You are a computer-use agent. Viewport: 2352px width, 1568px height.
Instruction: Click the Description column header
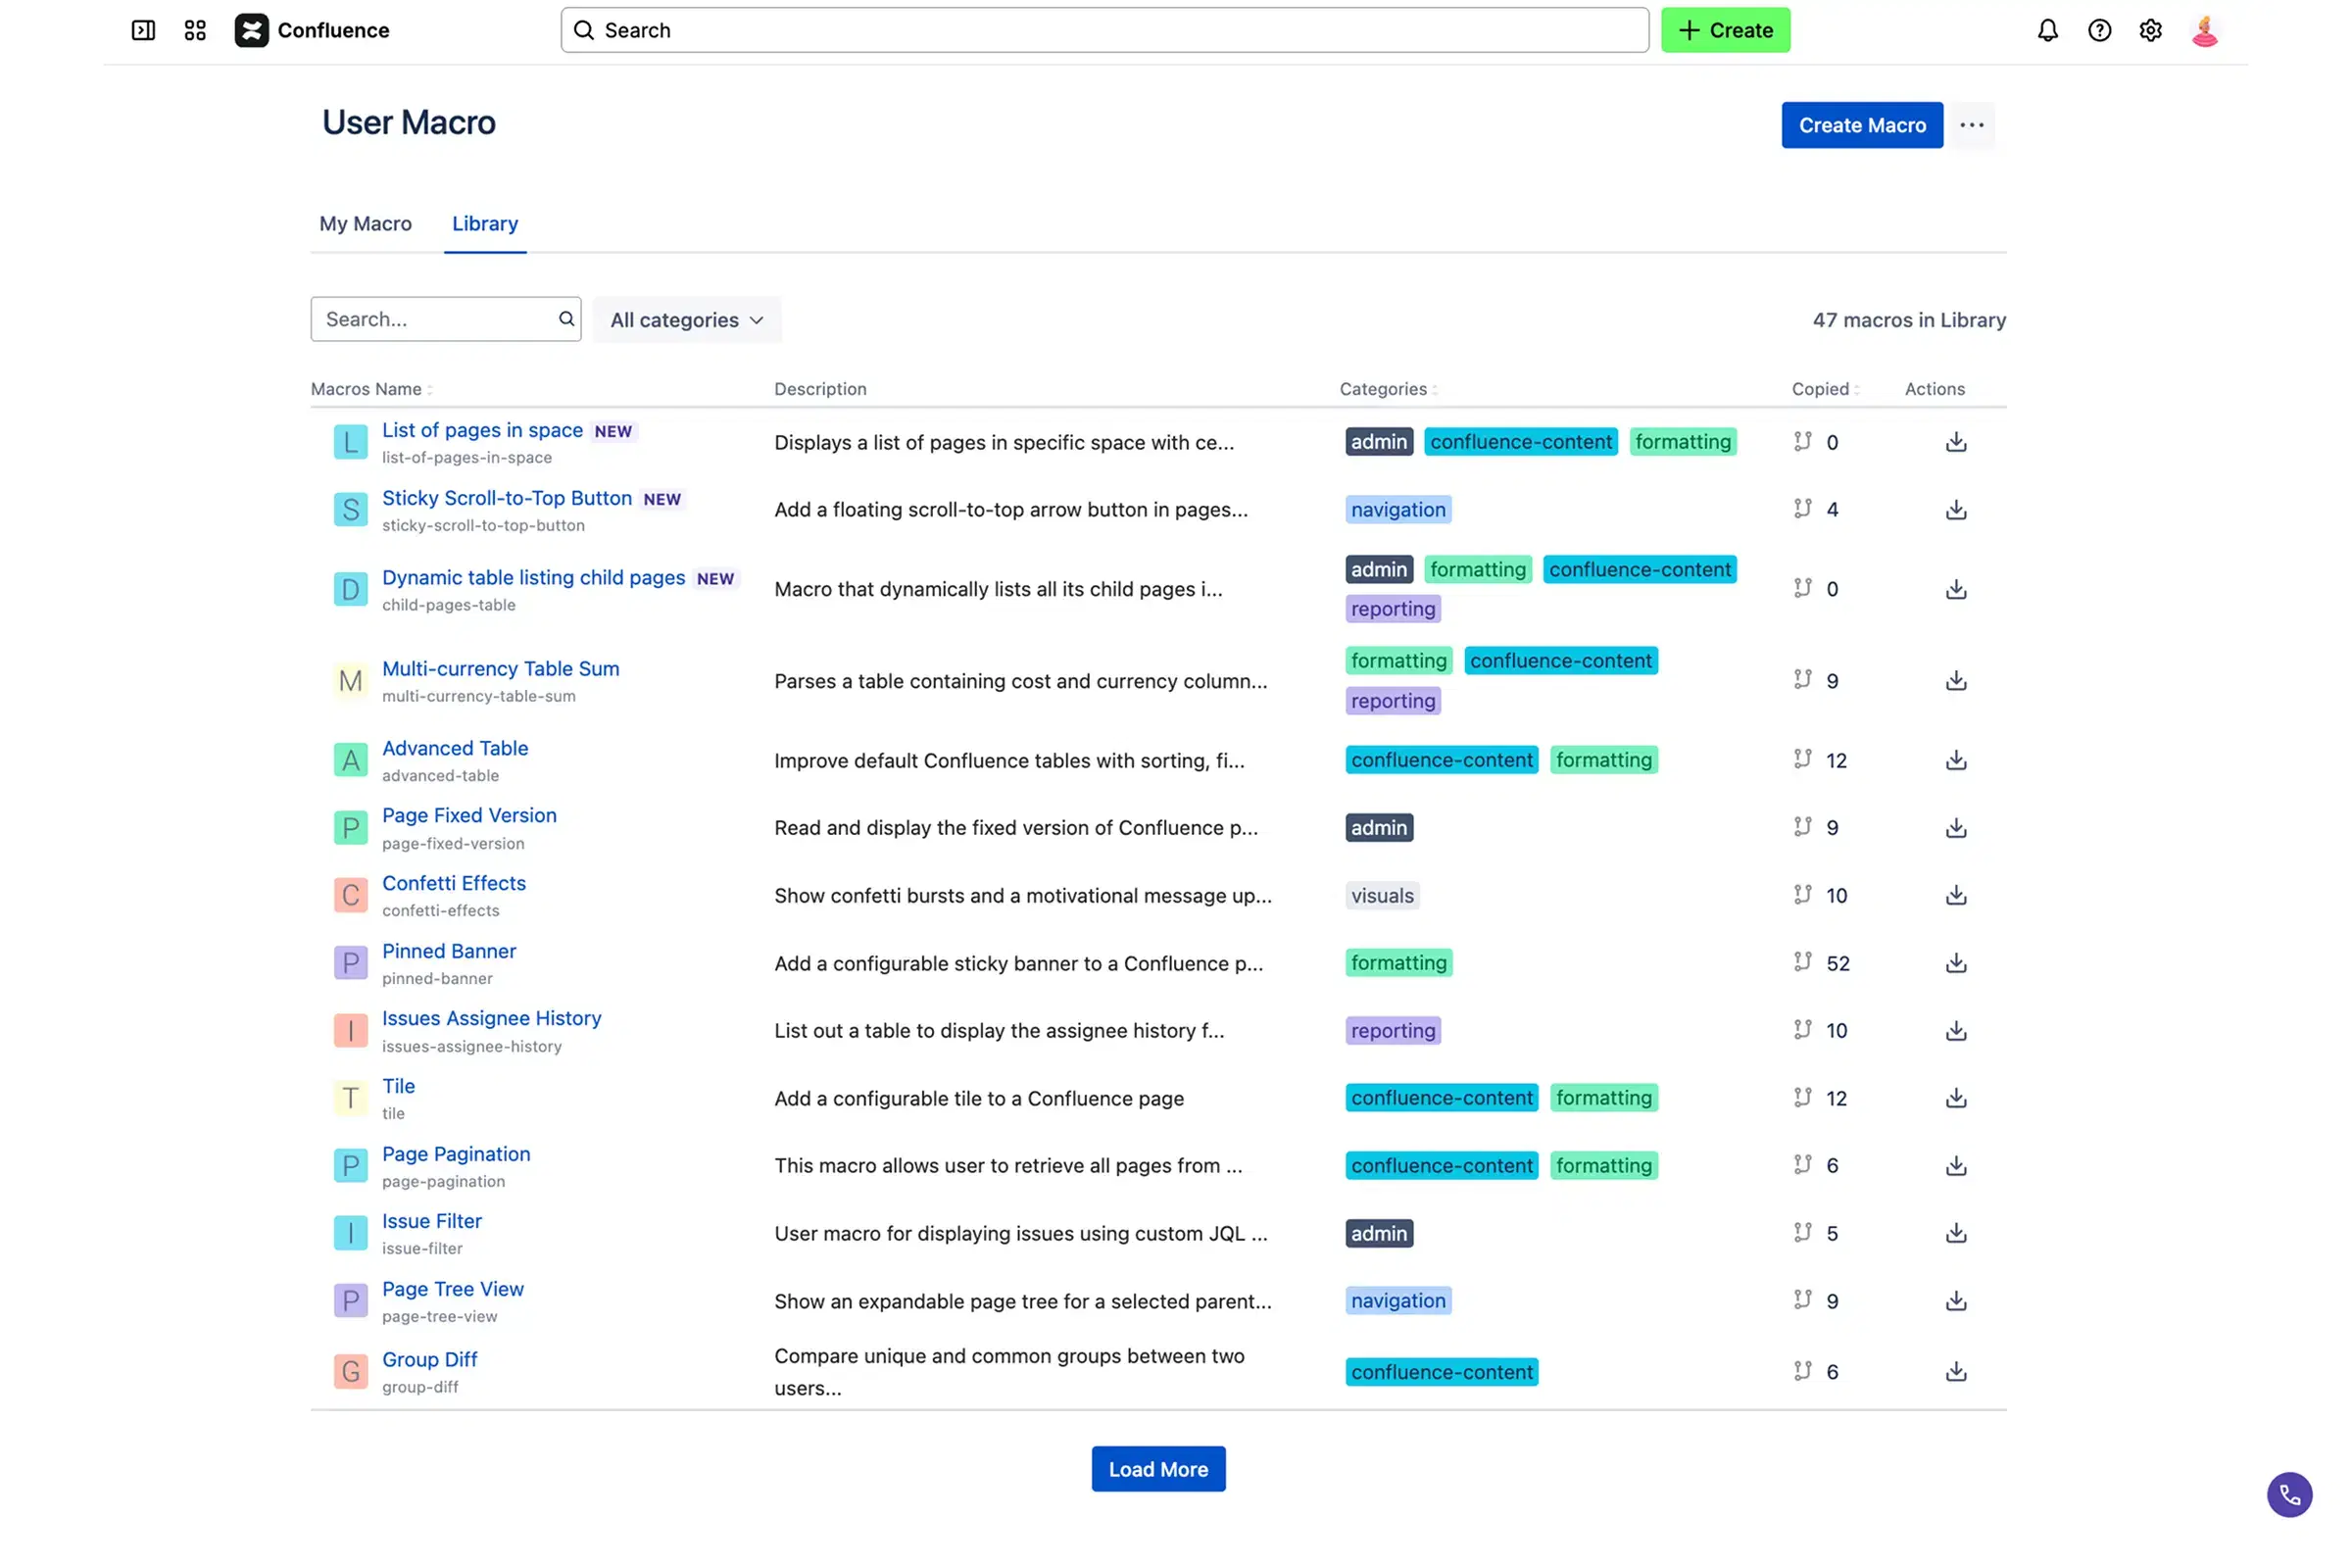click(x=821, y=389)
